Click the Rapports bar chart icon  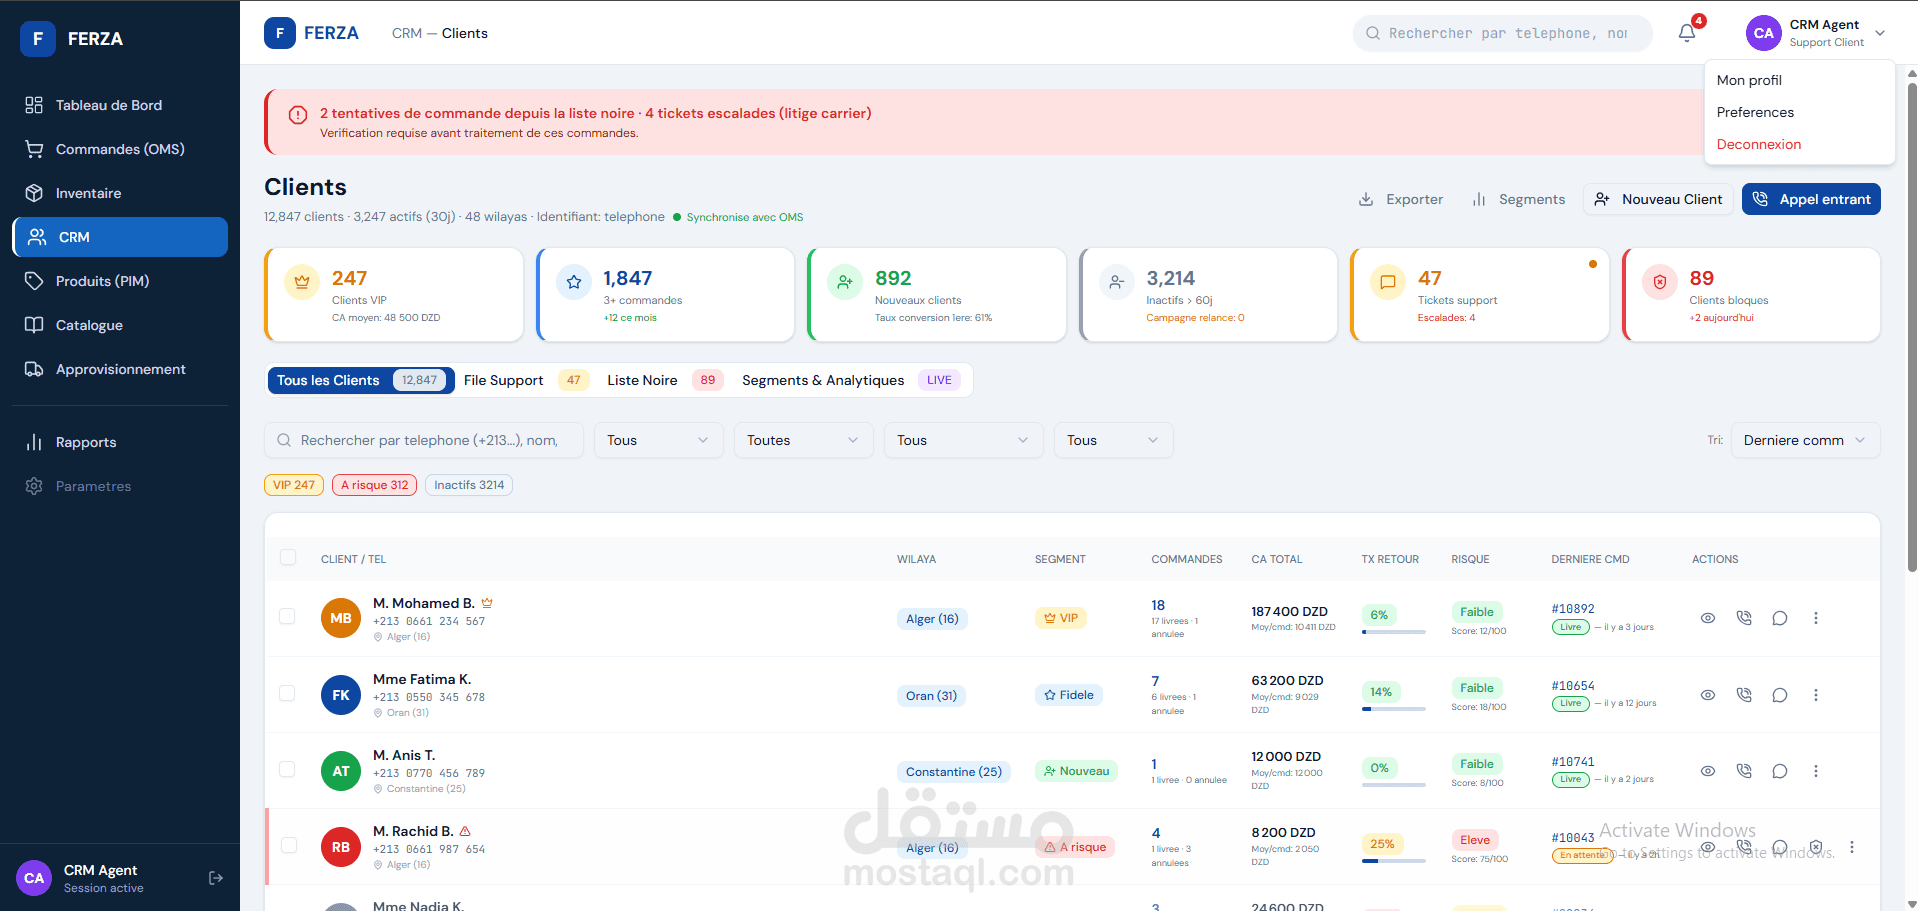pos(34,442)
